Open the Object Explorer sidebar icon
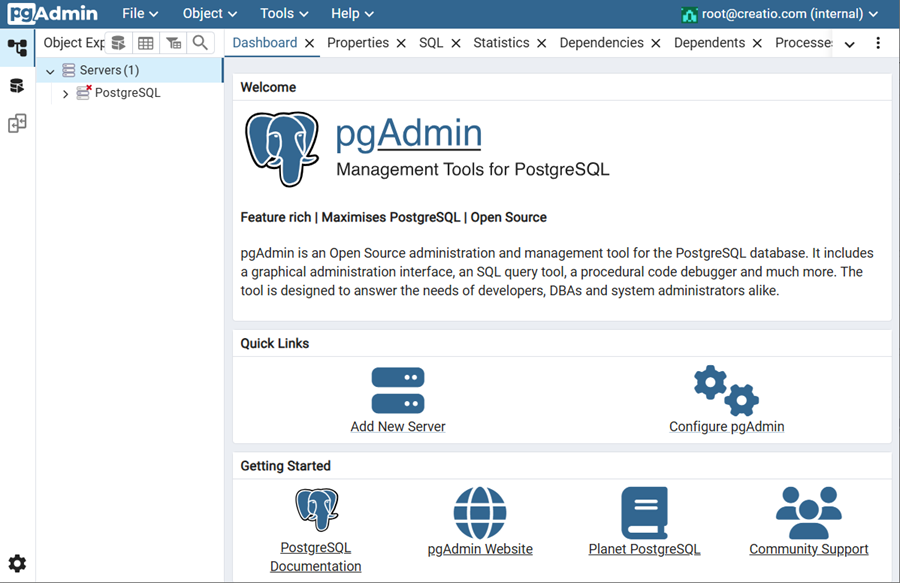The width and height of the screenshot is (900, 583). (x=17, y=47)
